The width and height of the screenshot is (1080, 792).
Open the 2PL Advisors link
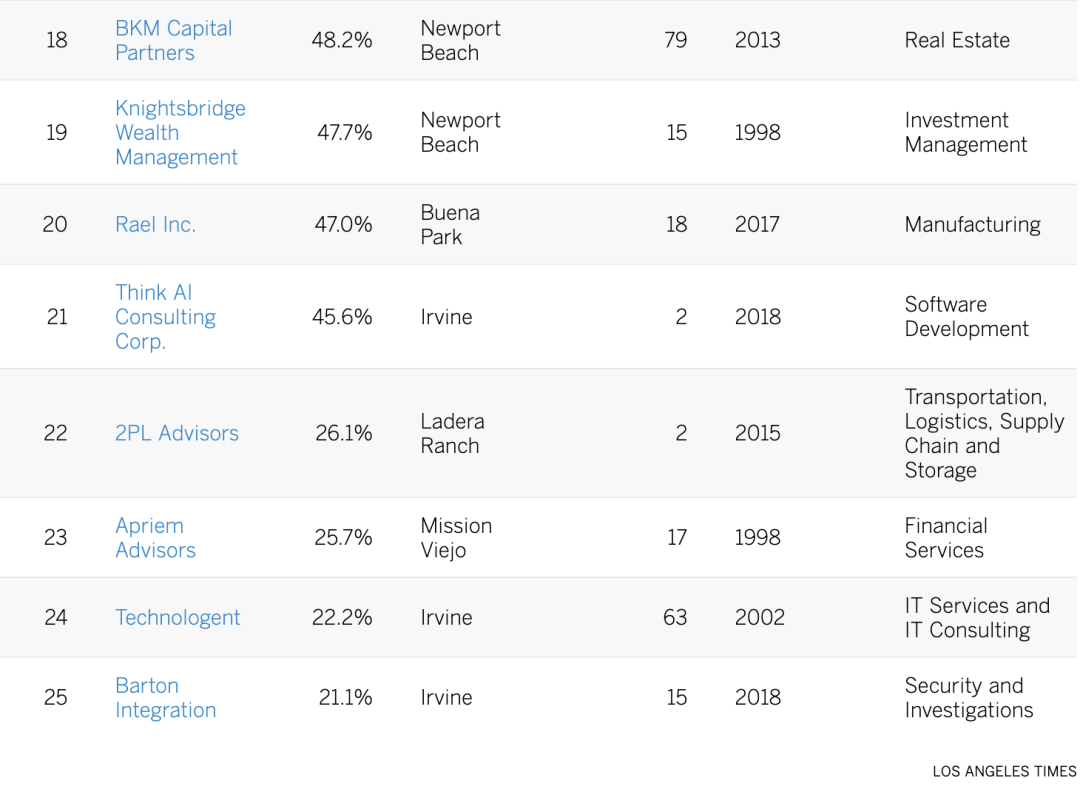click(x=177, y=433)
